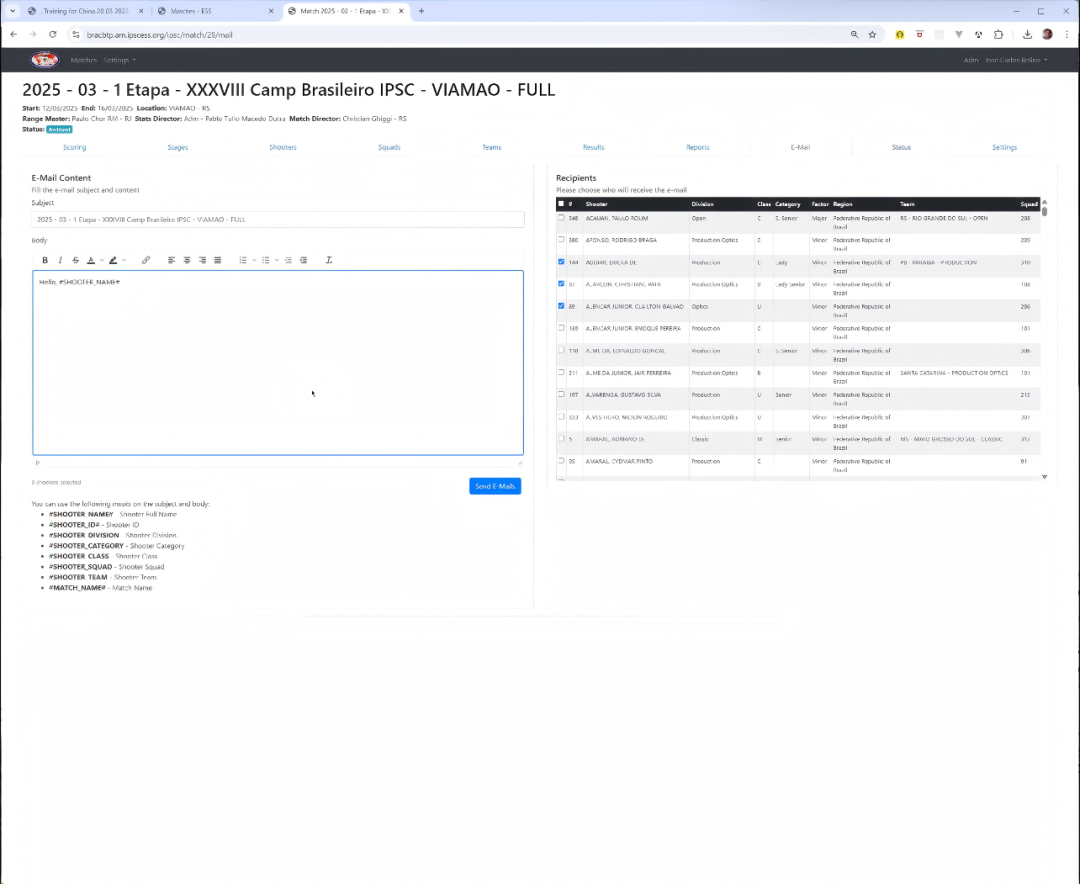Expand the font color dropdown arrow
The height and width of the screenshot is (884, 1080).
click(x=100, y=260)
